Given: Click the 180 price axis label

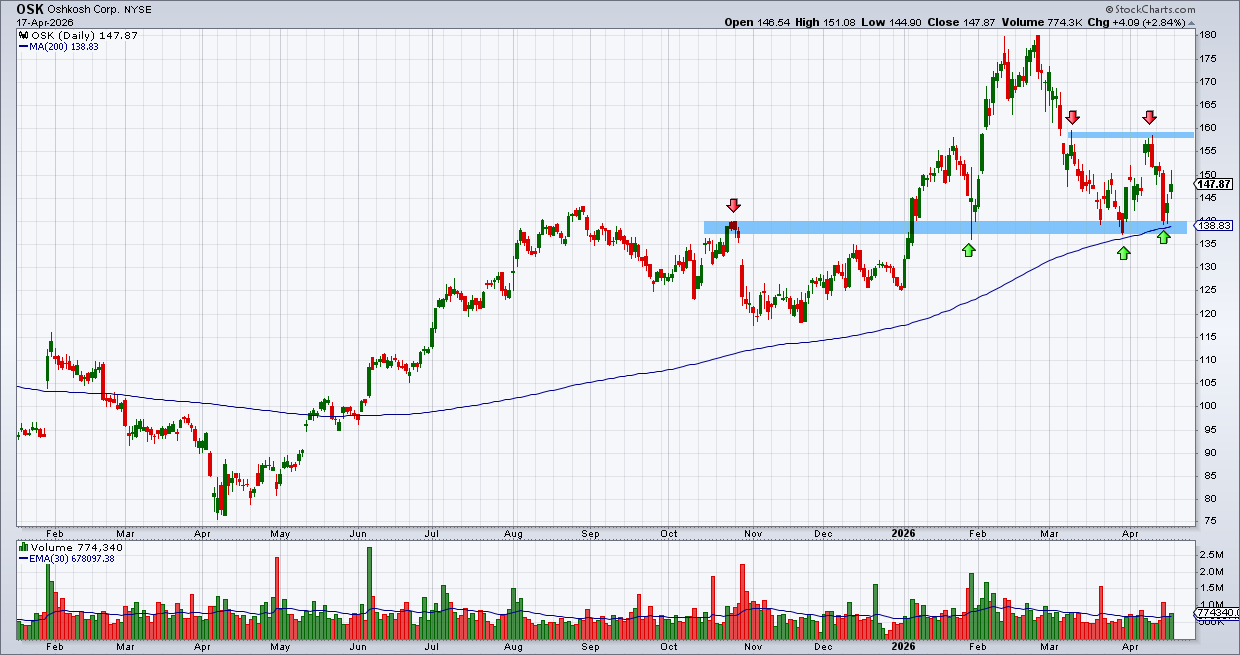Looking at the screenshot, I should 1209,35.
